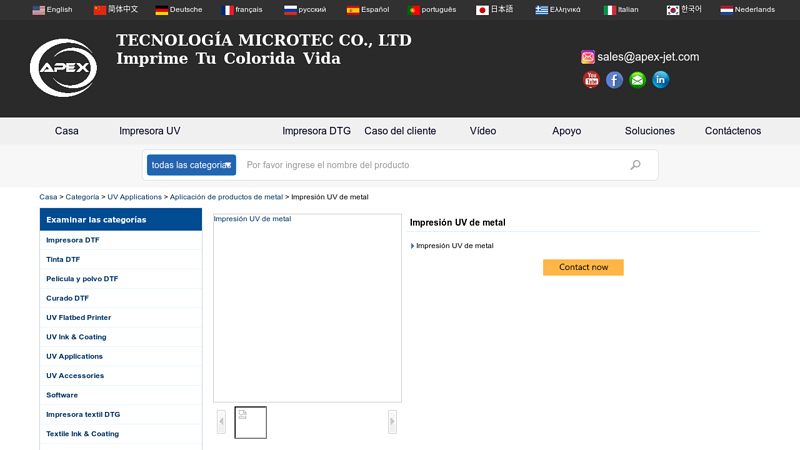This screenshot has height=450, width=800.
Task: Choose the Nederlands flag language
Action: [747, 10]
